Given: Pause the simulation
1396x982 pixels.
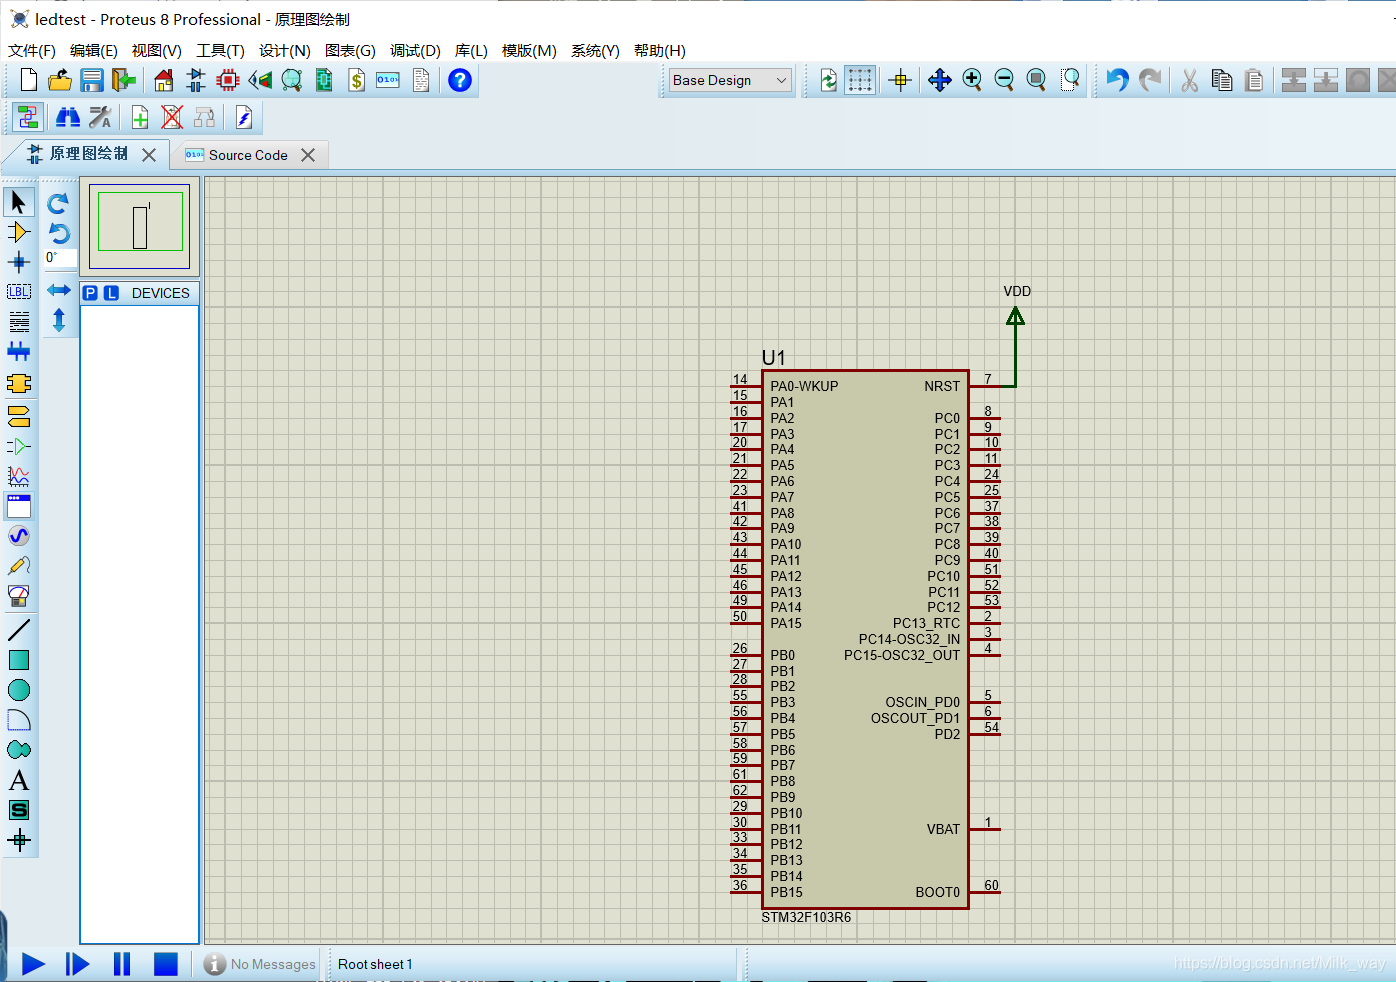Looking at the screenshot, I should 122,964.
